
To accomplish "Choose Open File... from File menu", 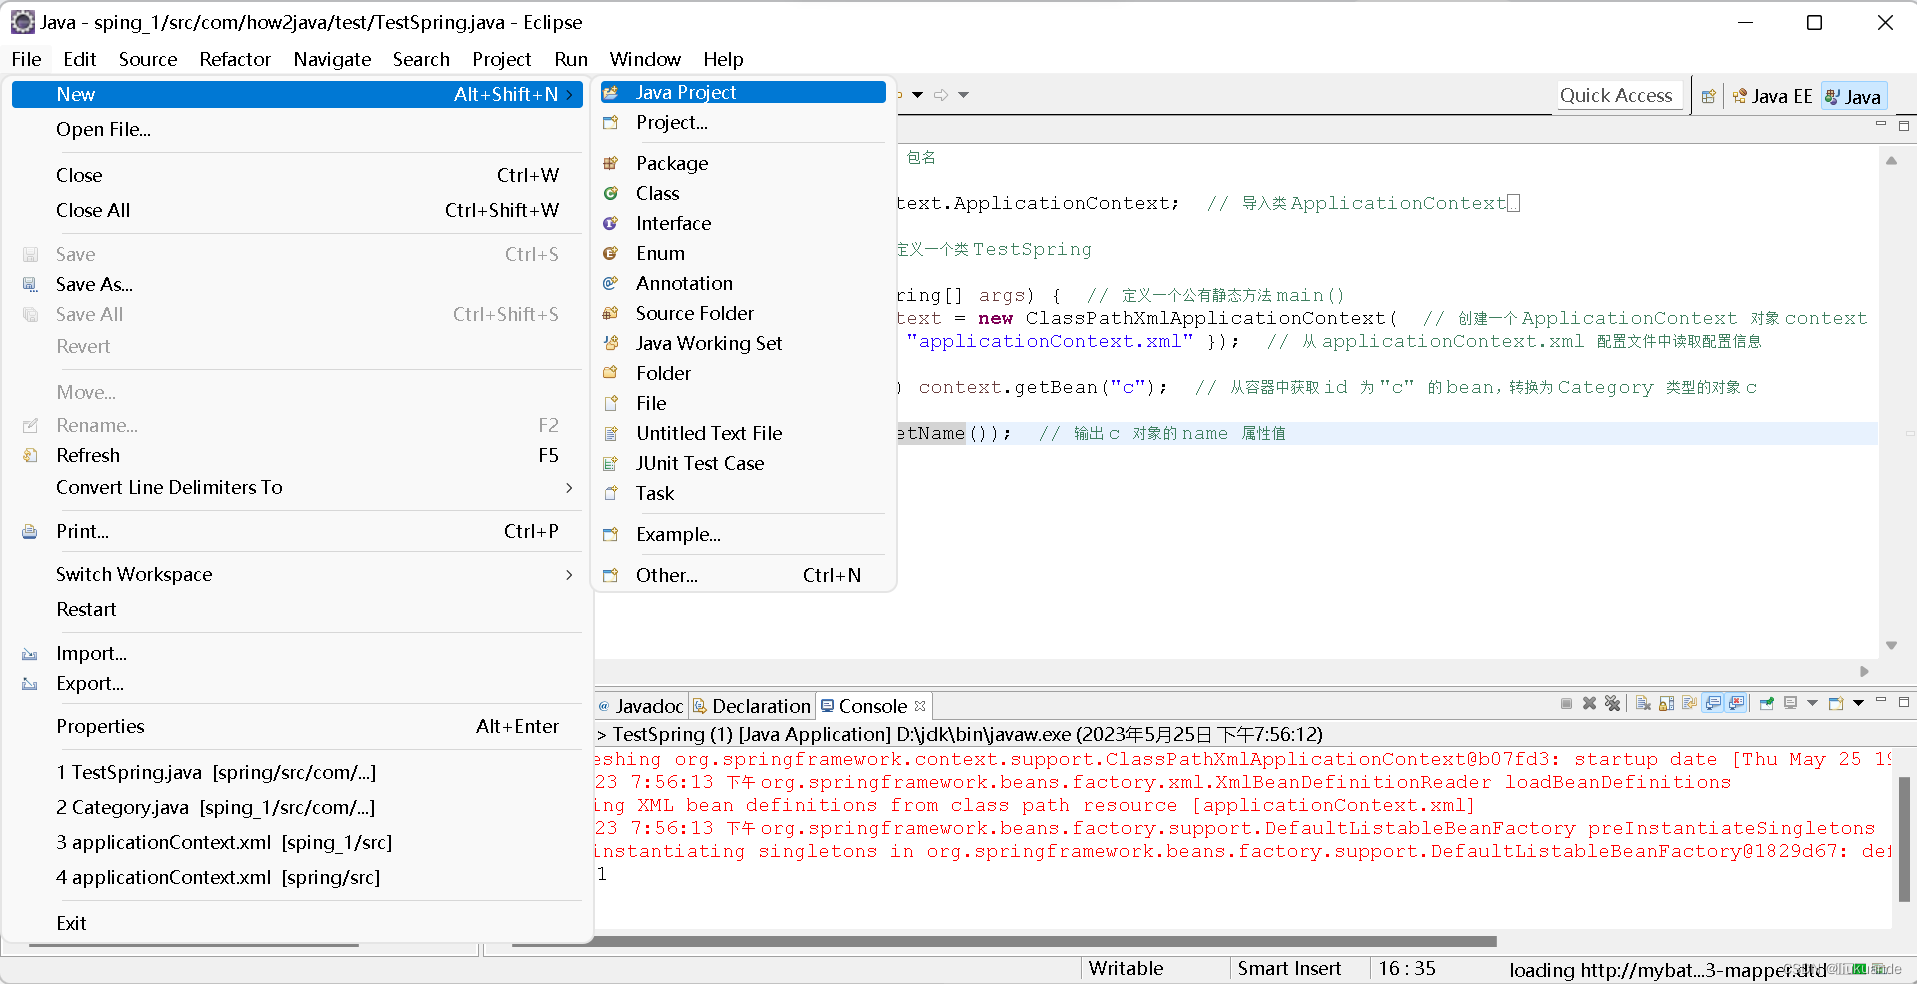I will [296, 129].
